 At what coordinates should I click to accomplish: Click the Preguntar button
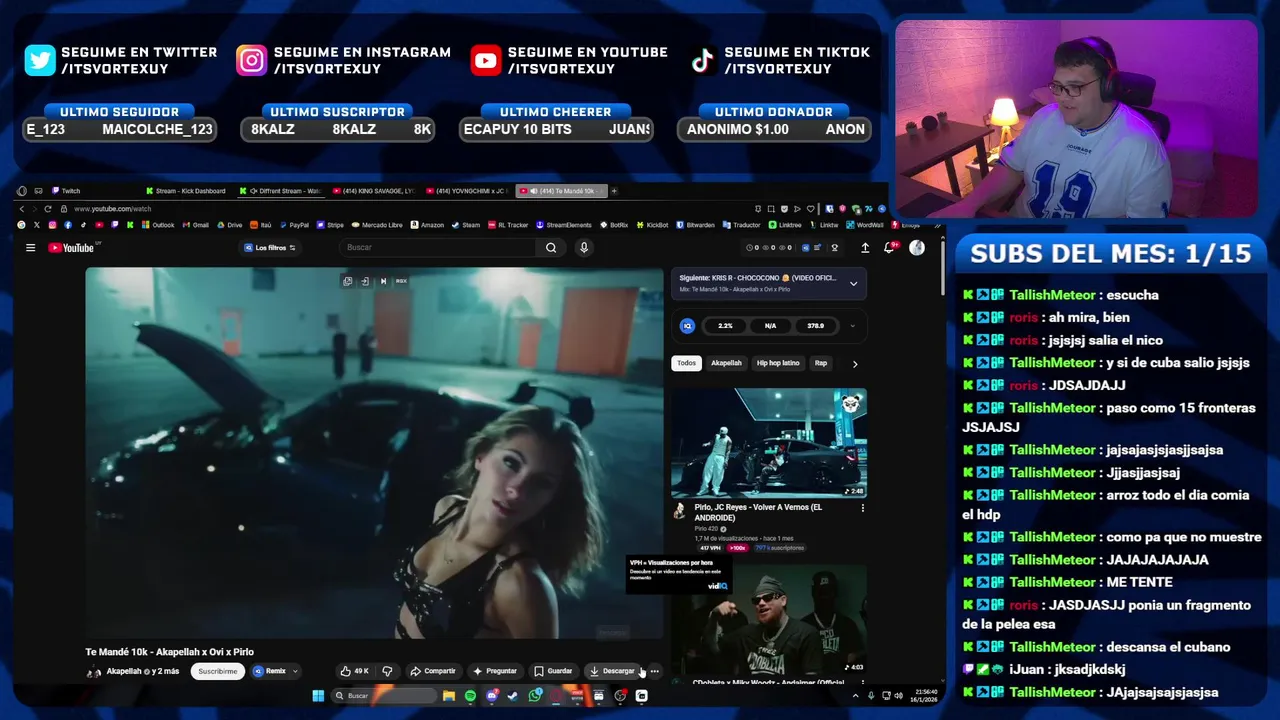tap(495, 671)
